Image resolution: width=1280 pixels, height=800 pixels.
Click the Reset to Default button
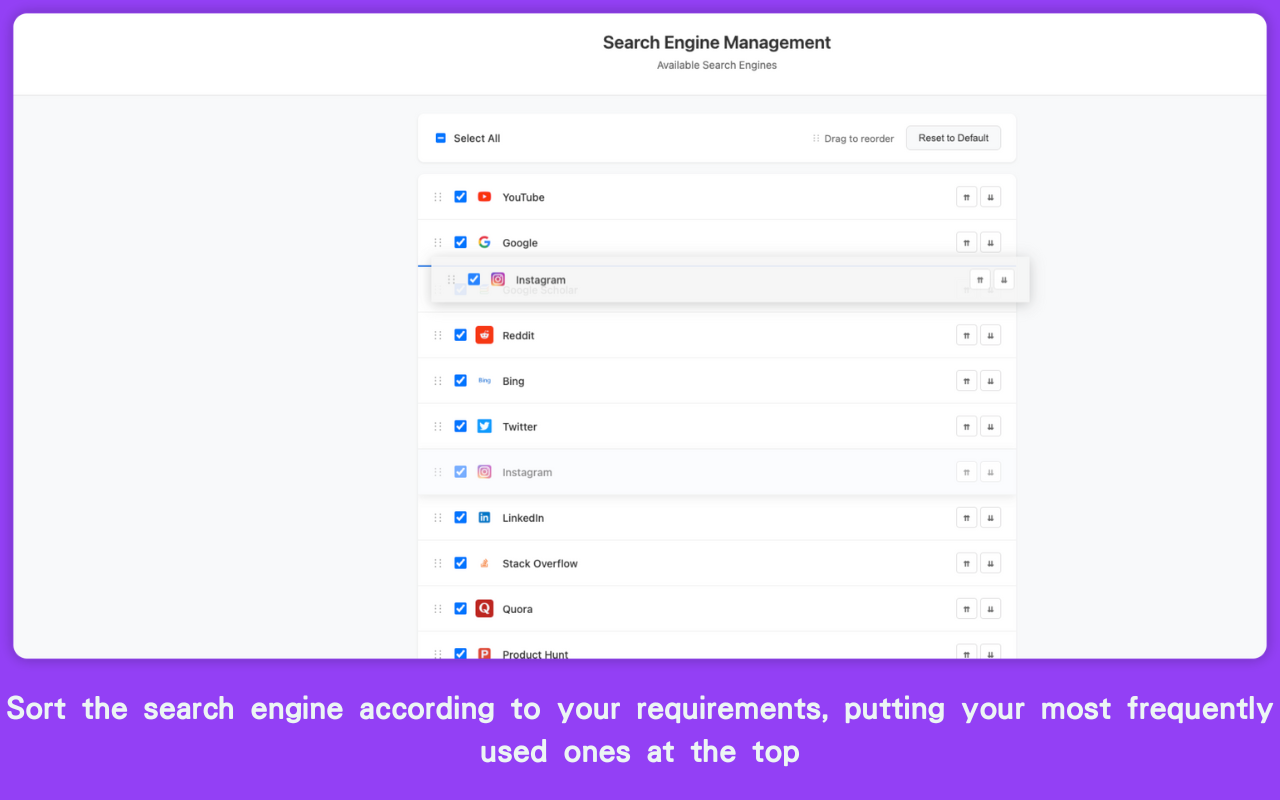(953, 138)
